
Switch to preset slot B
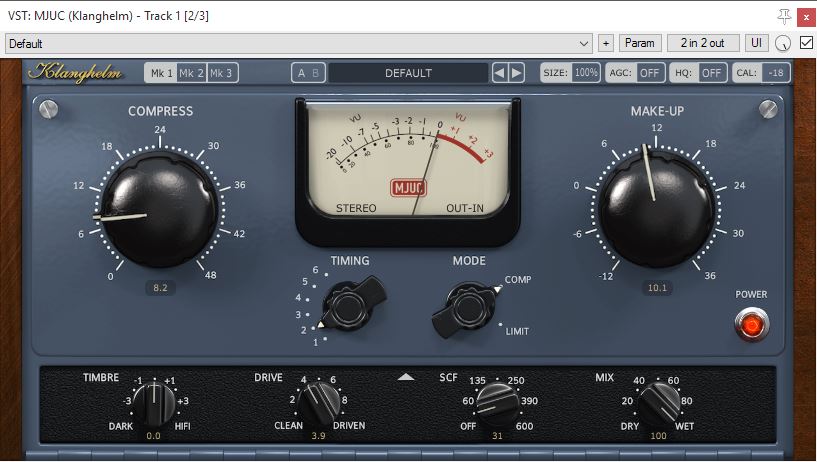[x=316, y=73]
